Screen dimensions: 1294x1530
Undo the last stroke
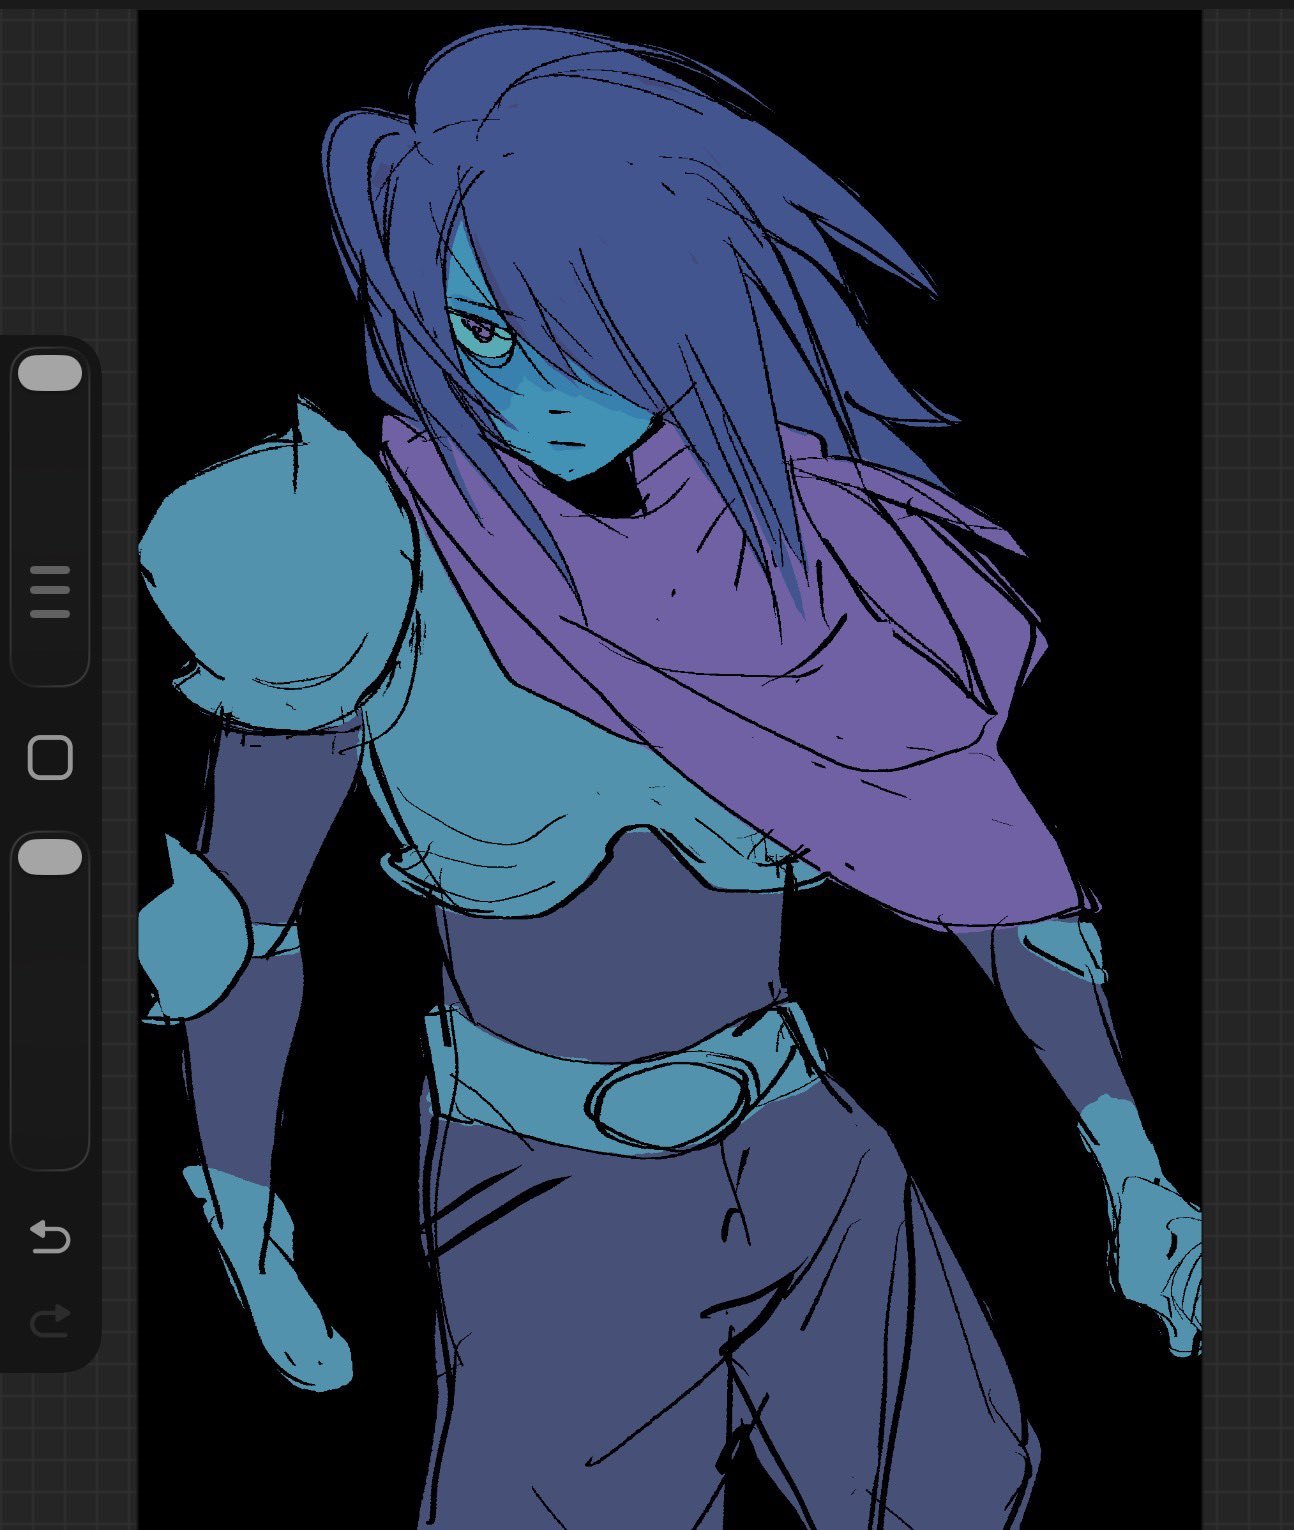point(50,1238)
